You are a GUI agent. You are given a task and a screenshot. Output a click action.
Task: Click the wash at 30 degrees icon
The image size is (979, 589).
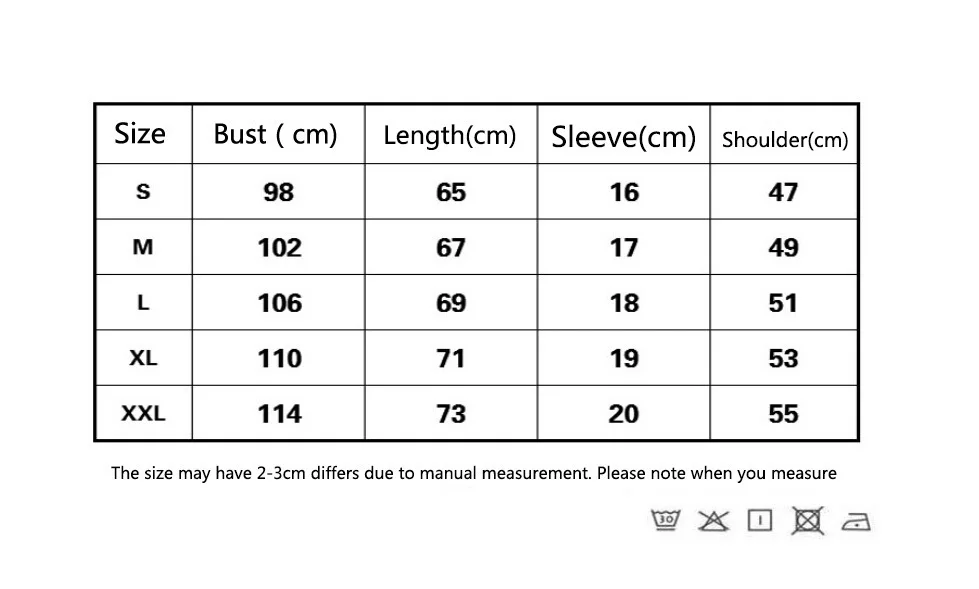pos(666,520)
